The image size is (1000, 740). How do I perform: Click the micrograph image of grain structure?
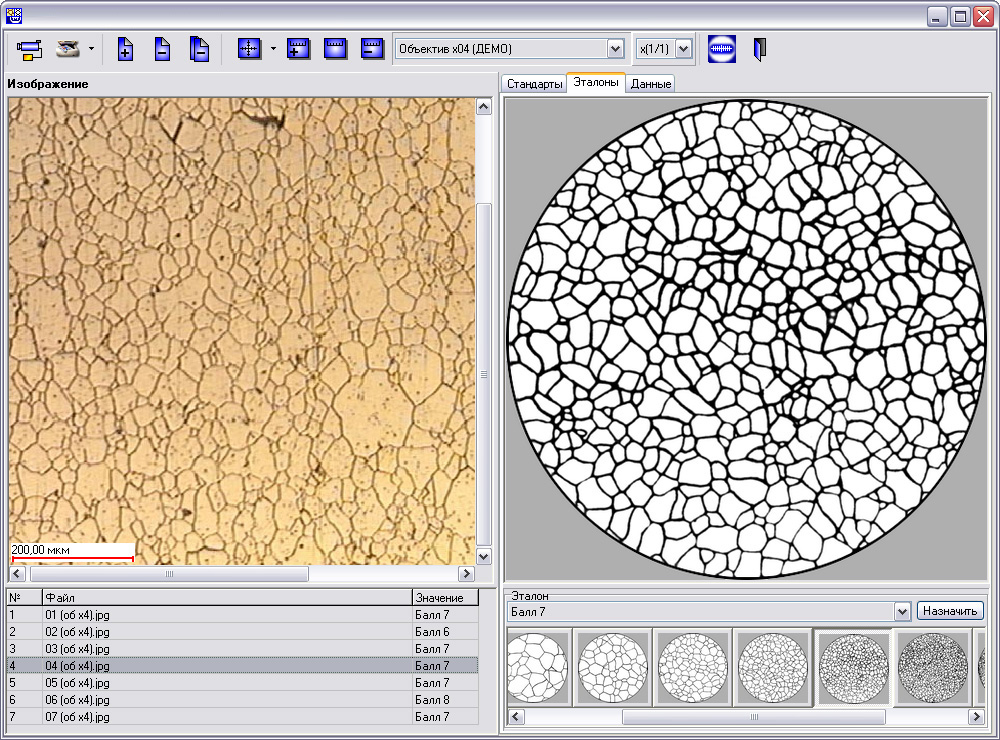pyautogui.click(x=242, y=331)
